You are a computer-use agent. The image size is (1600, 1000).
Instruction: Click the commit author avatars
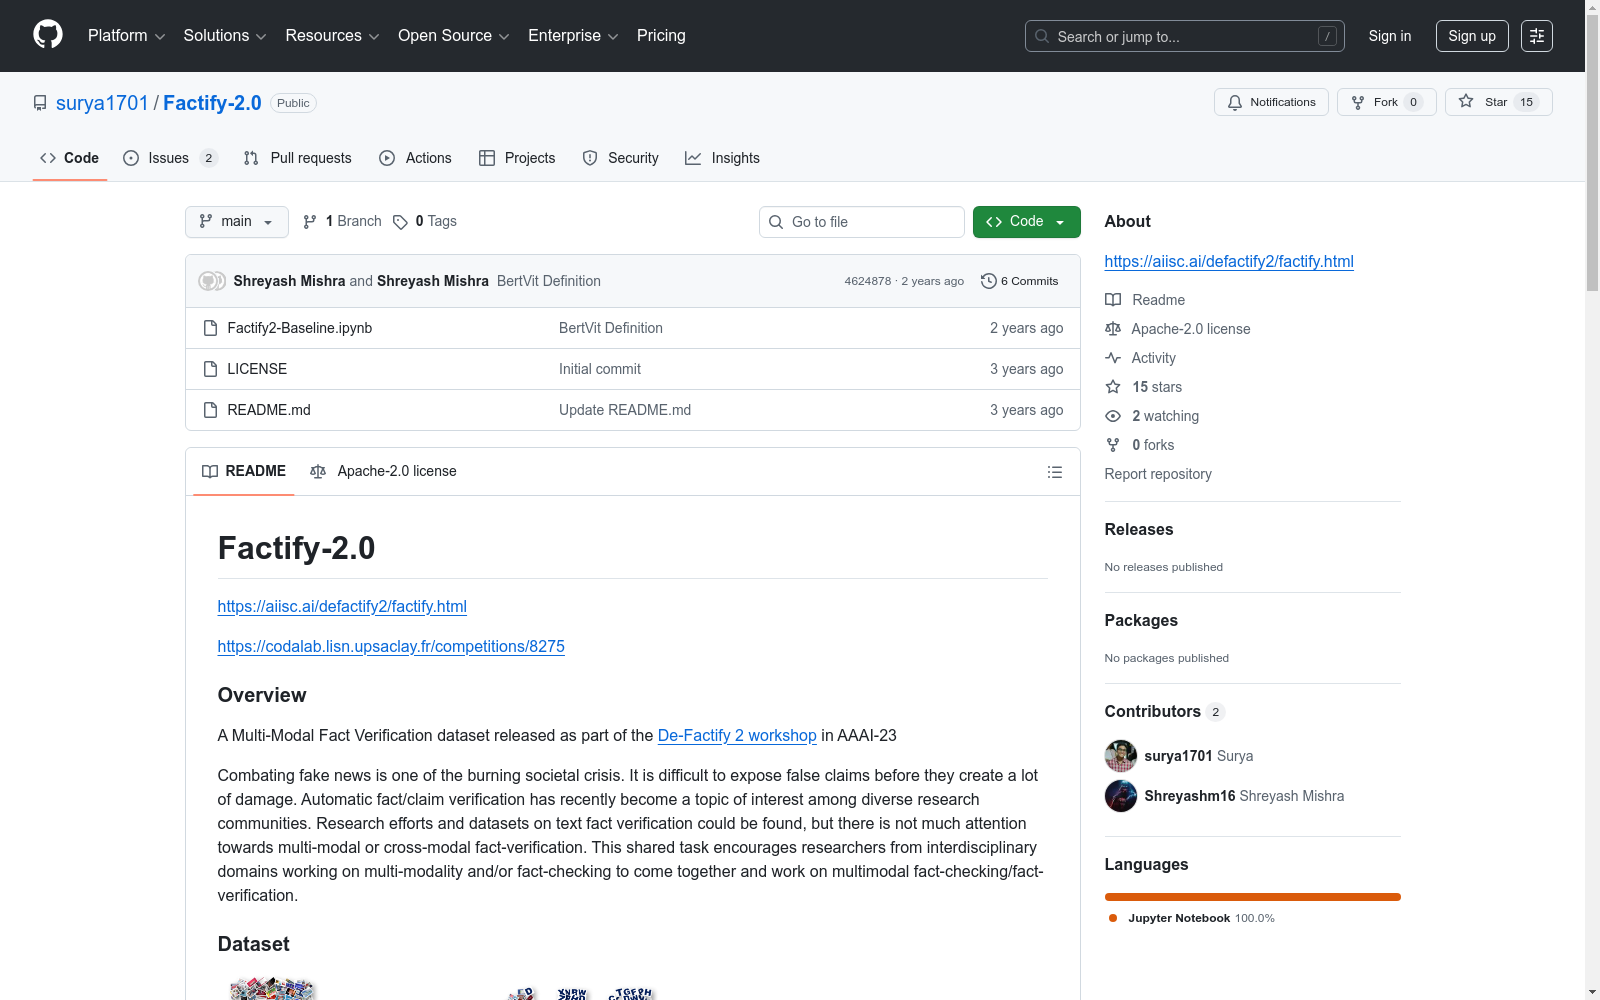212,281
